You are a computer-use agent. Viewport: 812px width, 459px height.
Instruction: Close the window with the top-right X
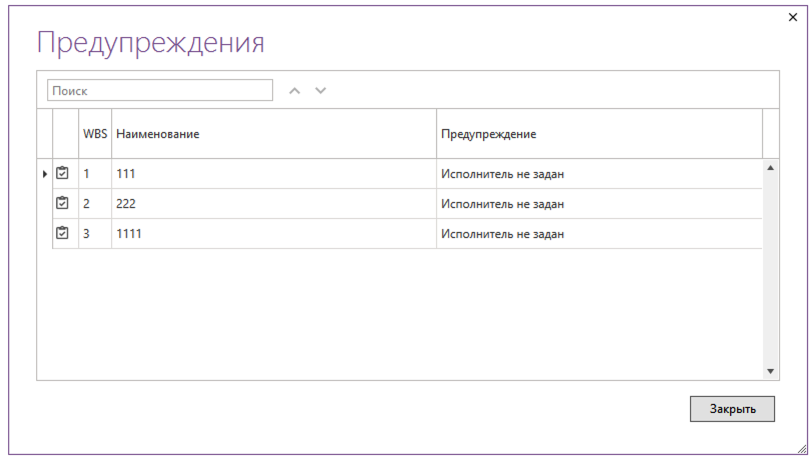tap(793, 17)
